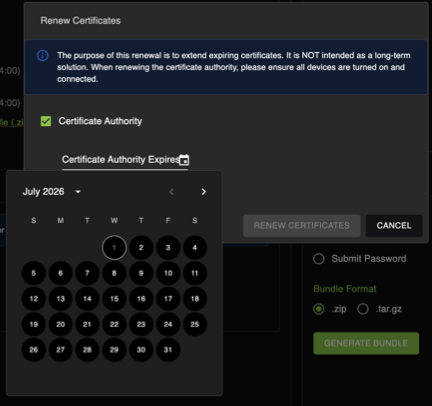Viewport: 432px width, 406px height.
Task: Expand the July 2026 month-year dropdown
Action: point(52,192)
